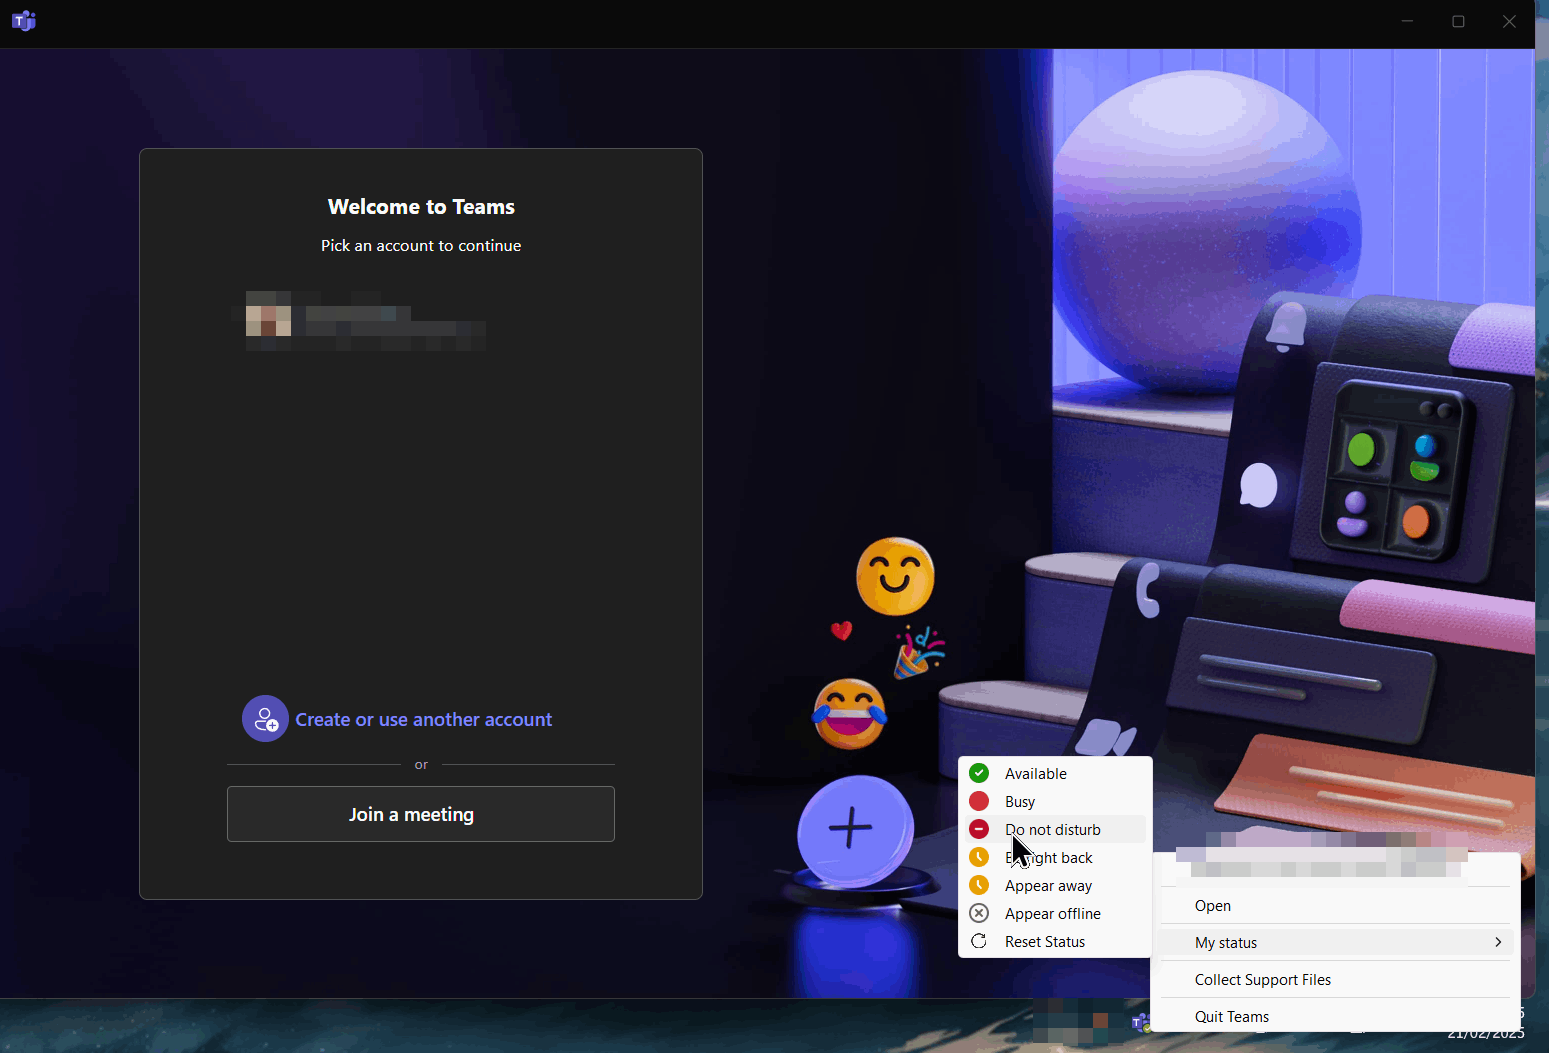Select the Available status option

pyautogui.click(x=1035, y=772)
